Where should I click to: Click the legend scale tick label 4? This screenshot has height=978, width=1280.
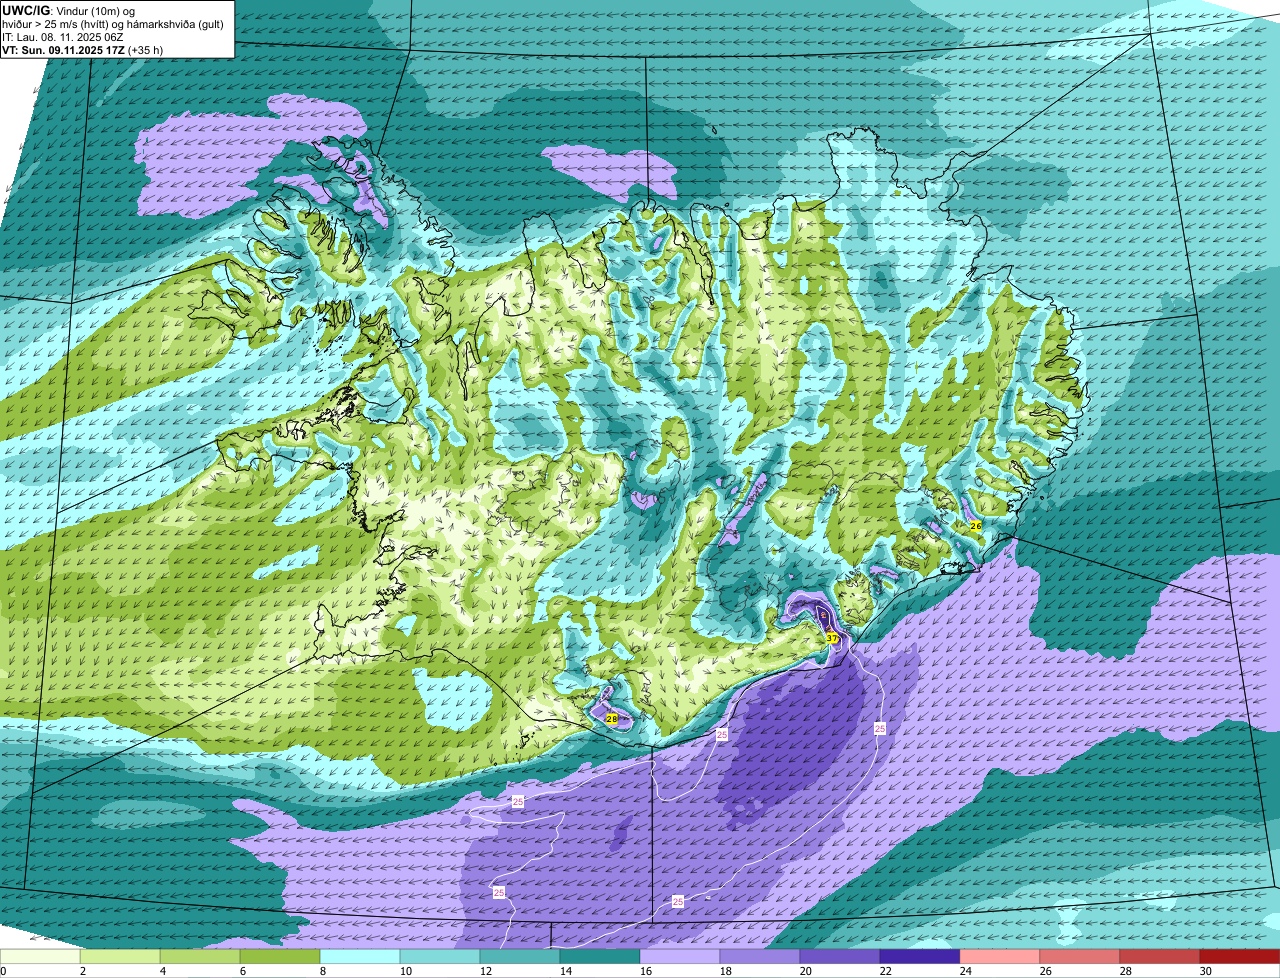tap(163, 971)
